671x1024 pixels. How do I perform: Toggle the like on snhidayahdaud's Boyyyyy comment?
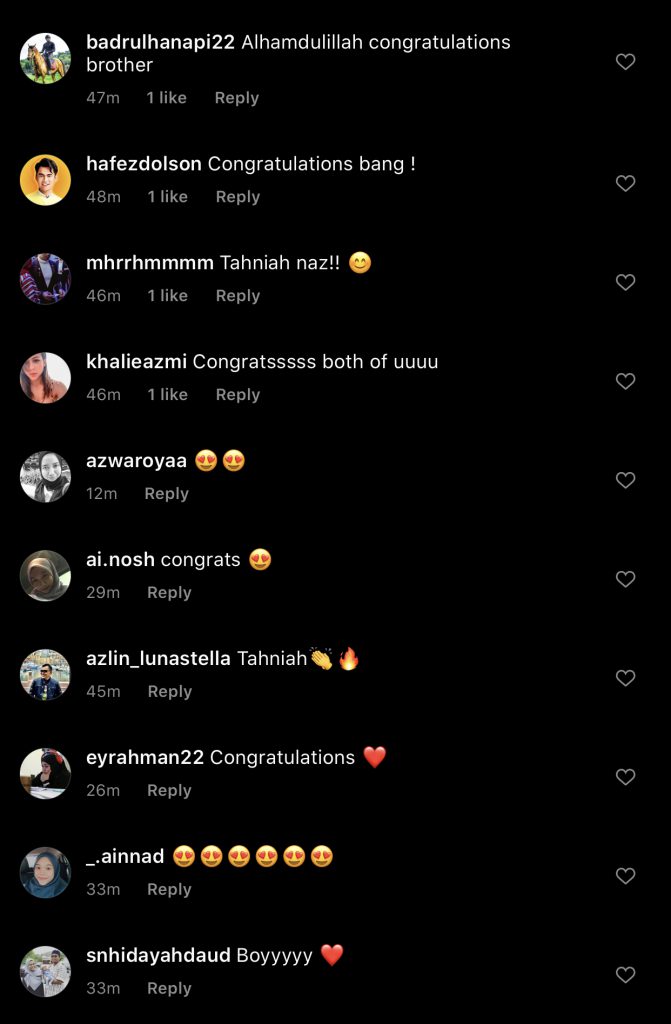[x=625, y=975]
